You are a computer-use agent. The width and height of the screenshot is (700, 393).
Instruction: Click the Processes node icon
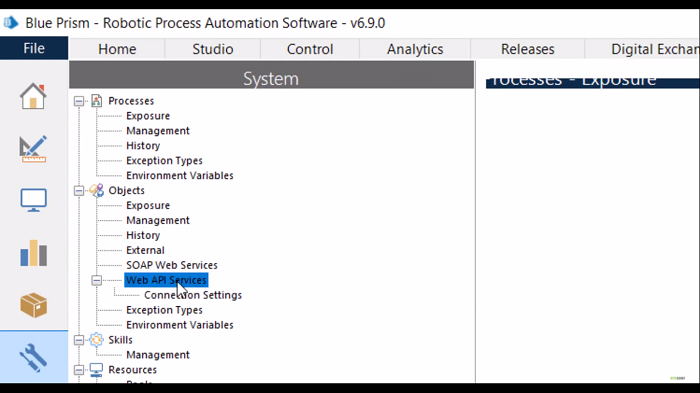[x=96, y=101]
